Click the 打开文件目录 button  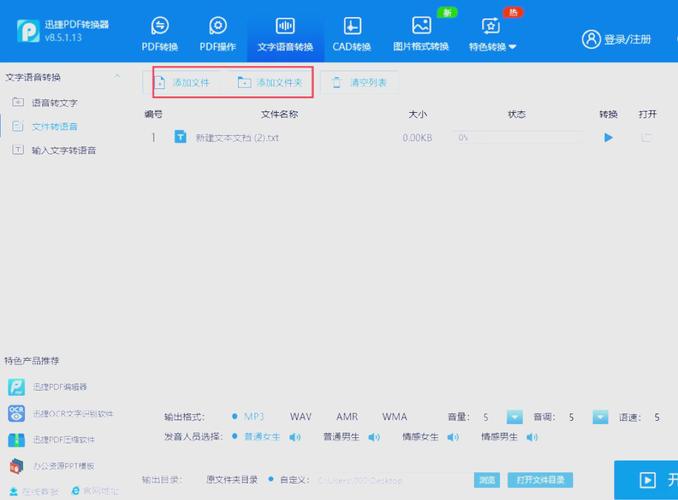coord(540,480)
